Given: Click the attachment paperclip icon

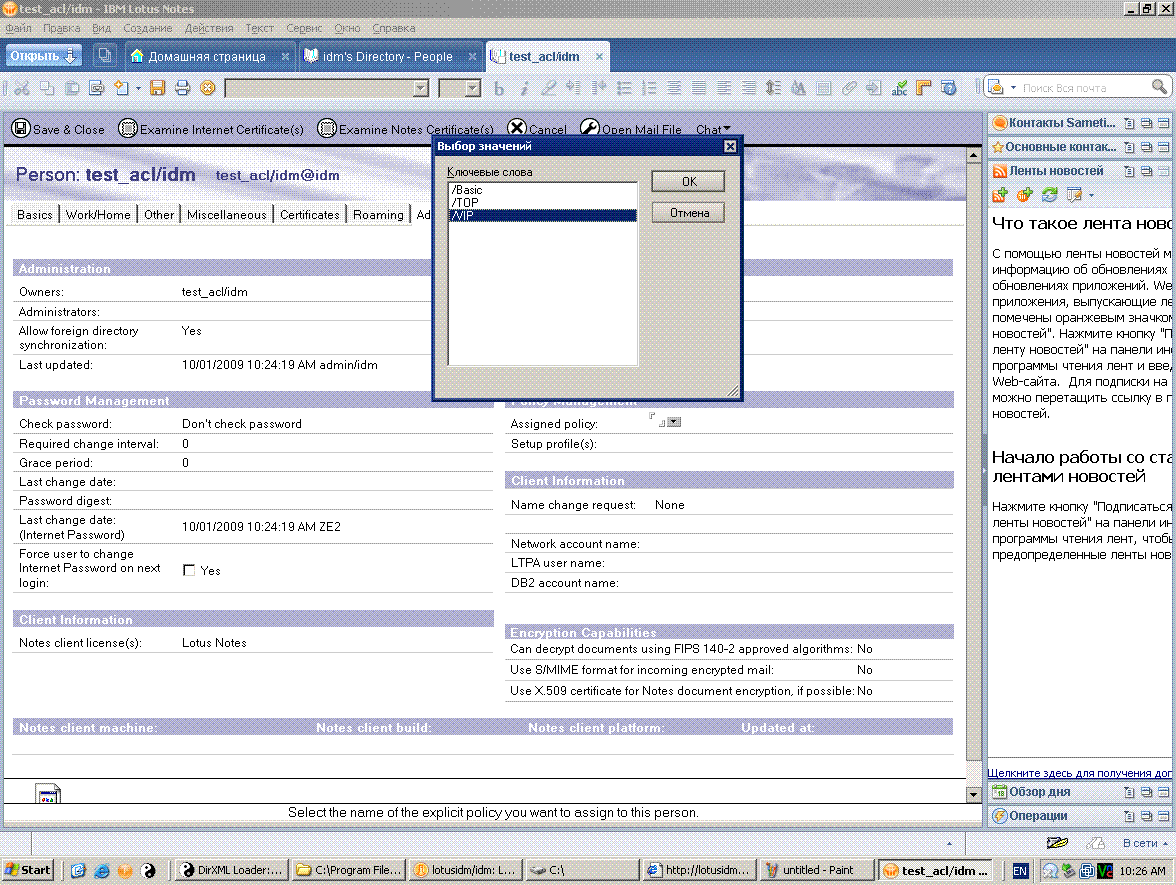Looking at the screenshot, I should point(849,88).
